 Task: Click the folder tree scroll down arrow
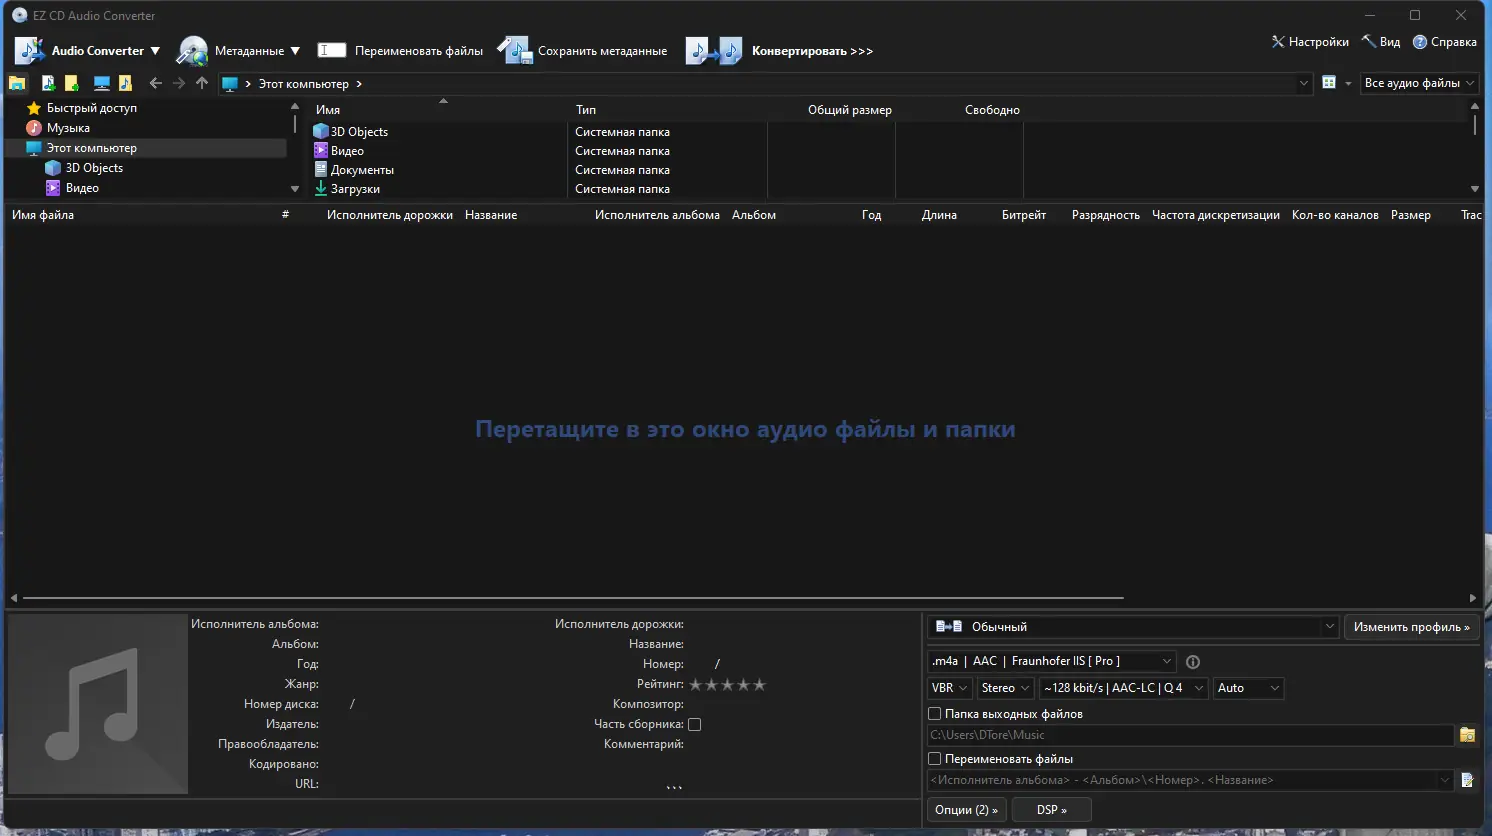tap(294, 189)
